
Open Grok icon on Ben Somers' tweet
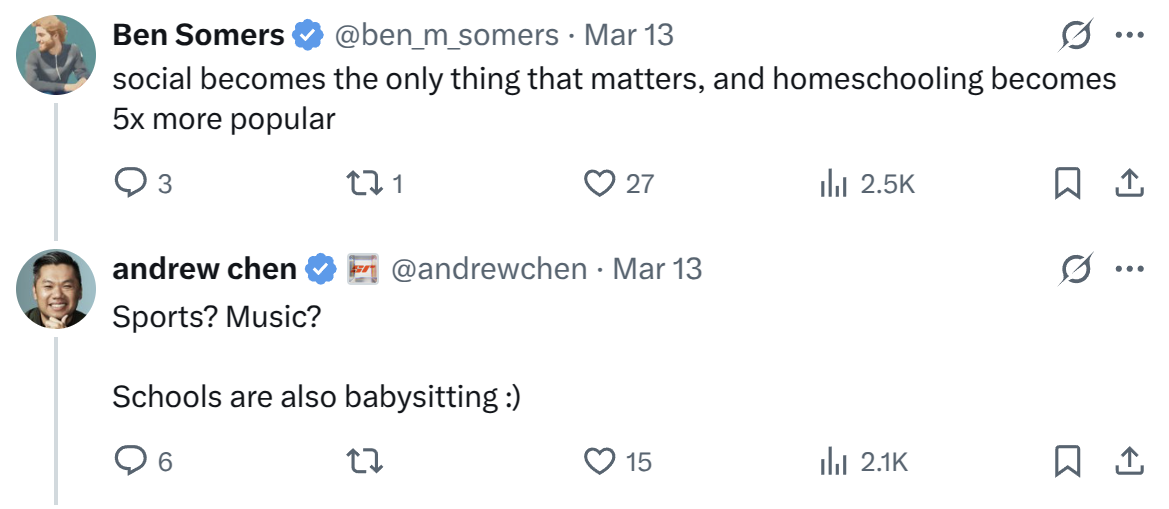(1077, 35)
